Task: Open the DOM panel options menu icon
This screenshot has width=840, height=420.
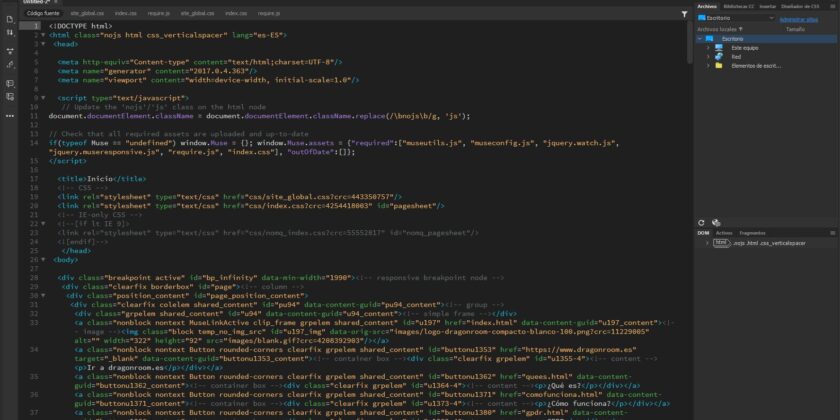Action: (832, 233)
